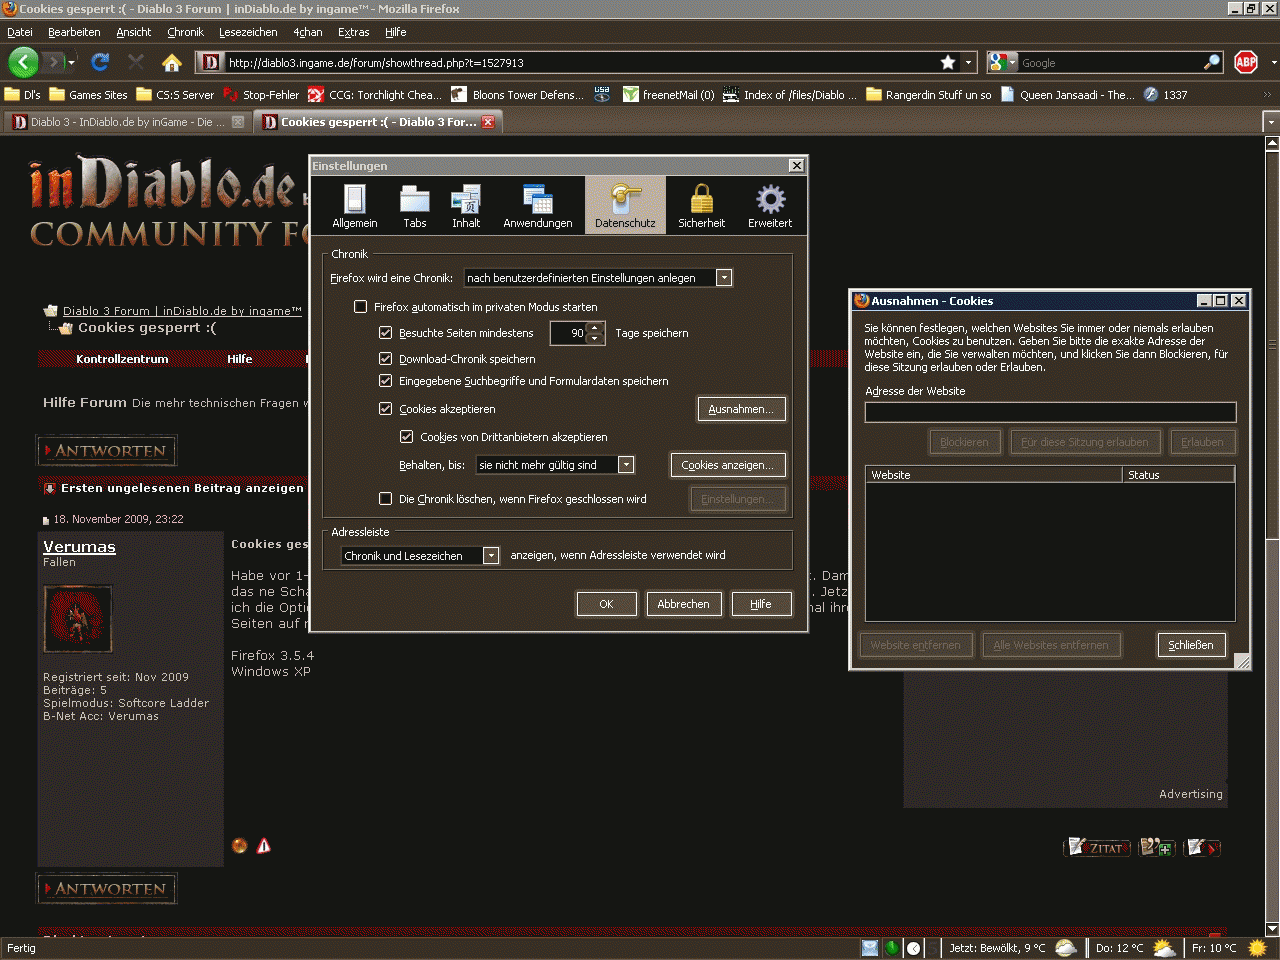Switch to the Inhalt settings panel
The width and height of the screenshot is (1280, 960).
point(466,205)
